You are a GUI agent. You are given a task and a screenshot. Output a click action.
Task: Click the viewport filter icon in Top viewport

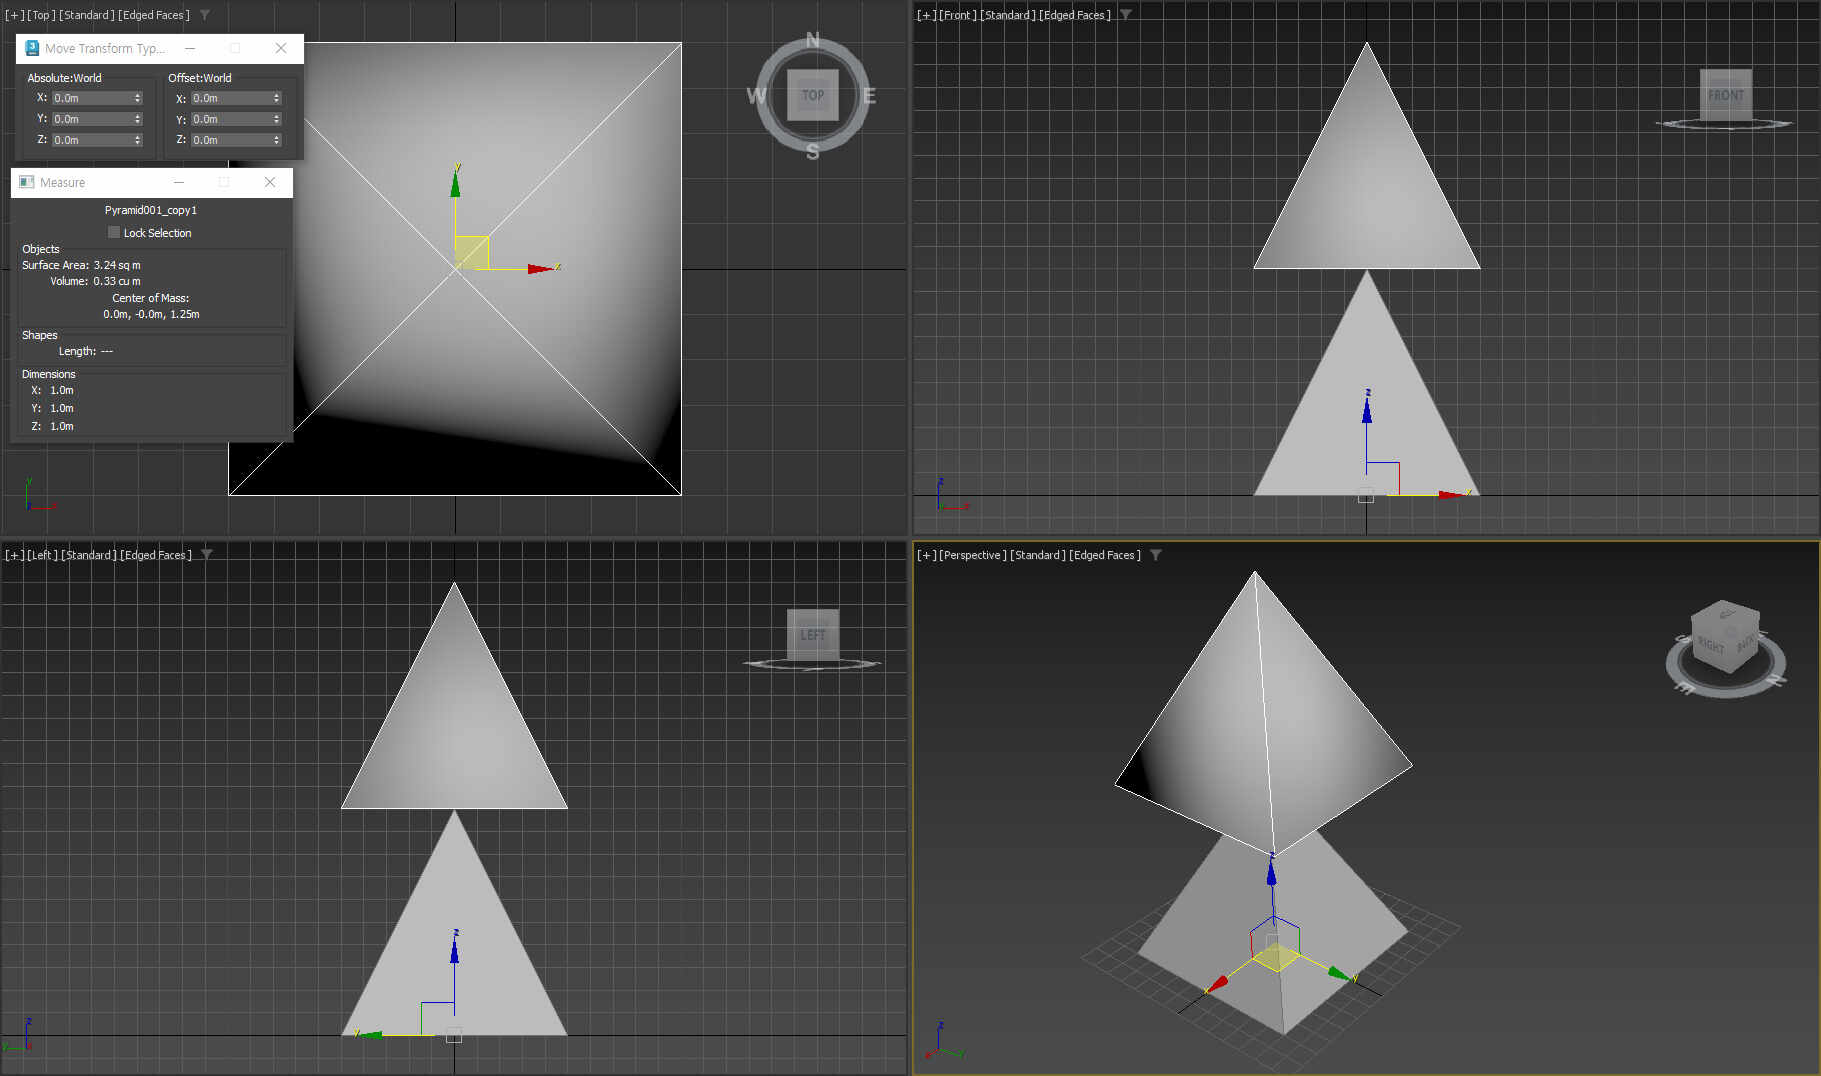point(205,15)
